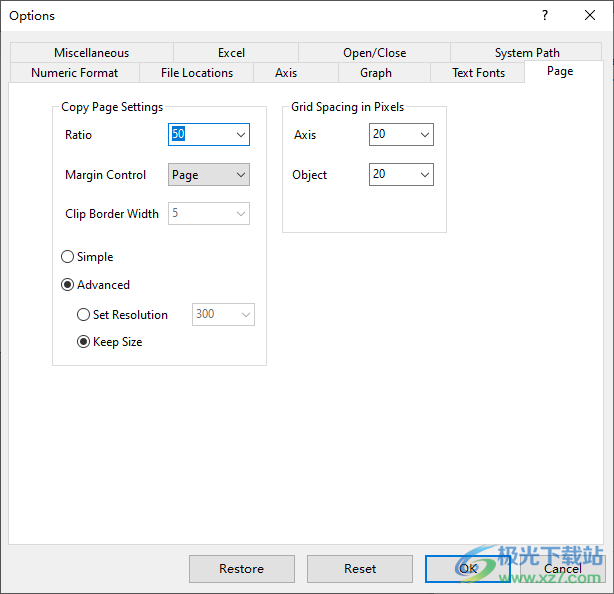Screen dimensions: 614x594
Task: Click the Clip Border Width label
Action: 112,214
